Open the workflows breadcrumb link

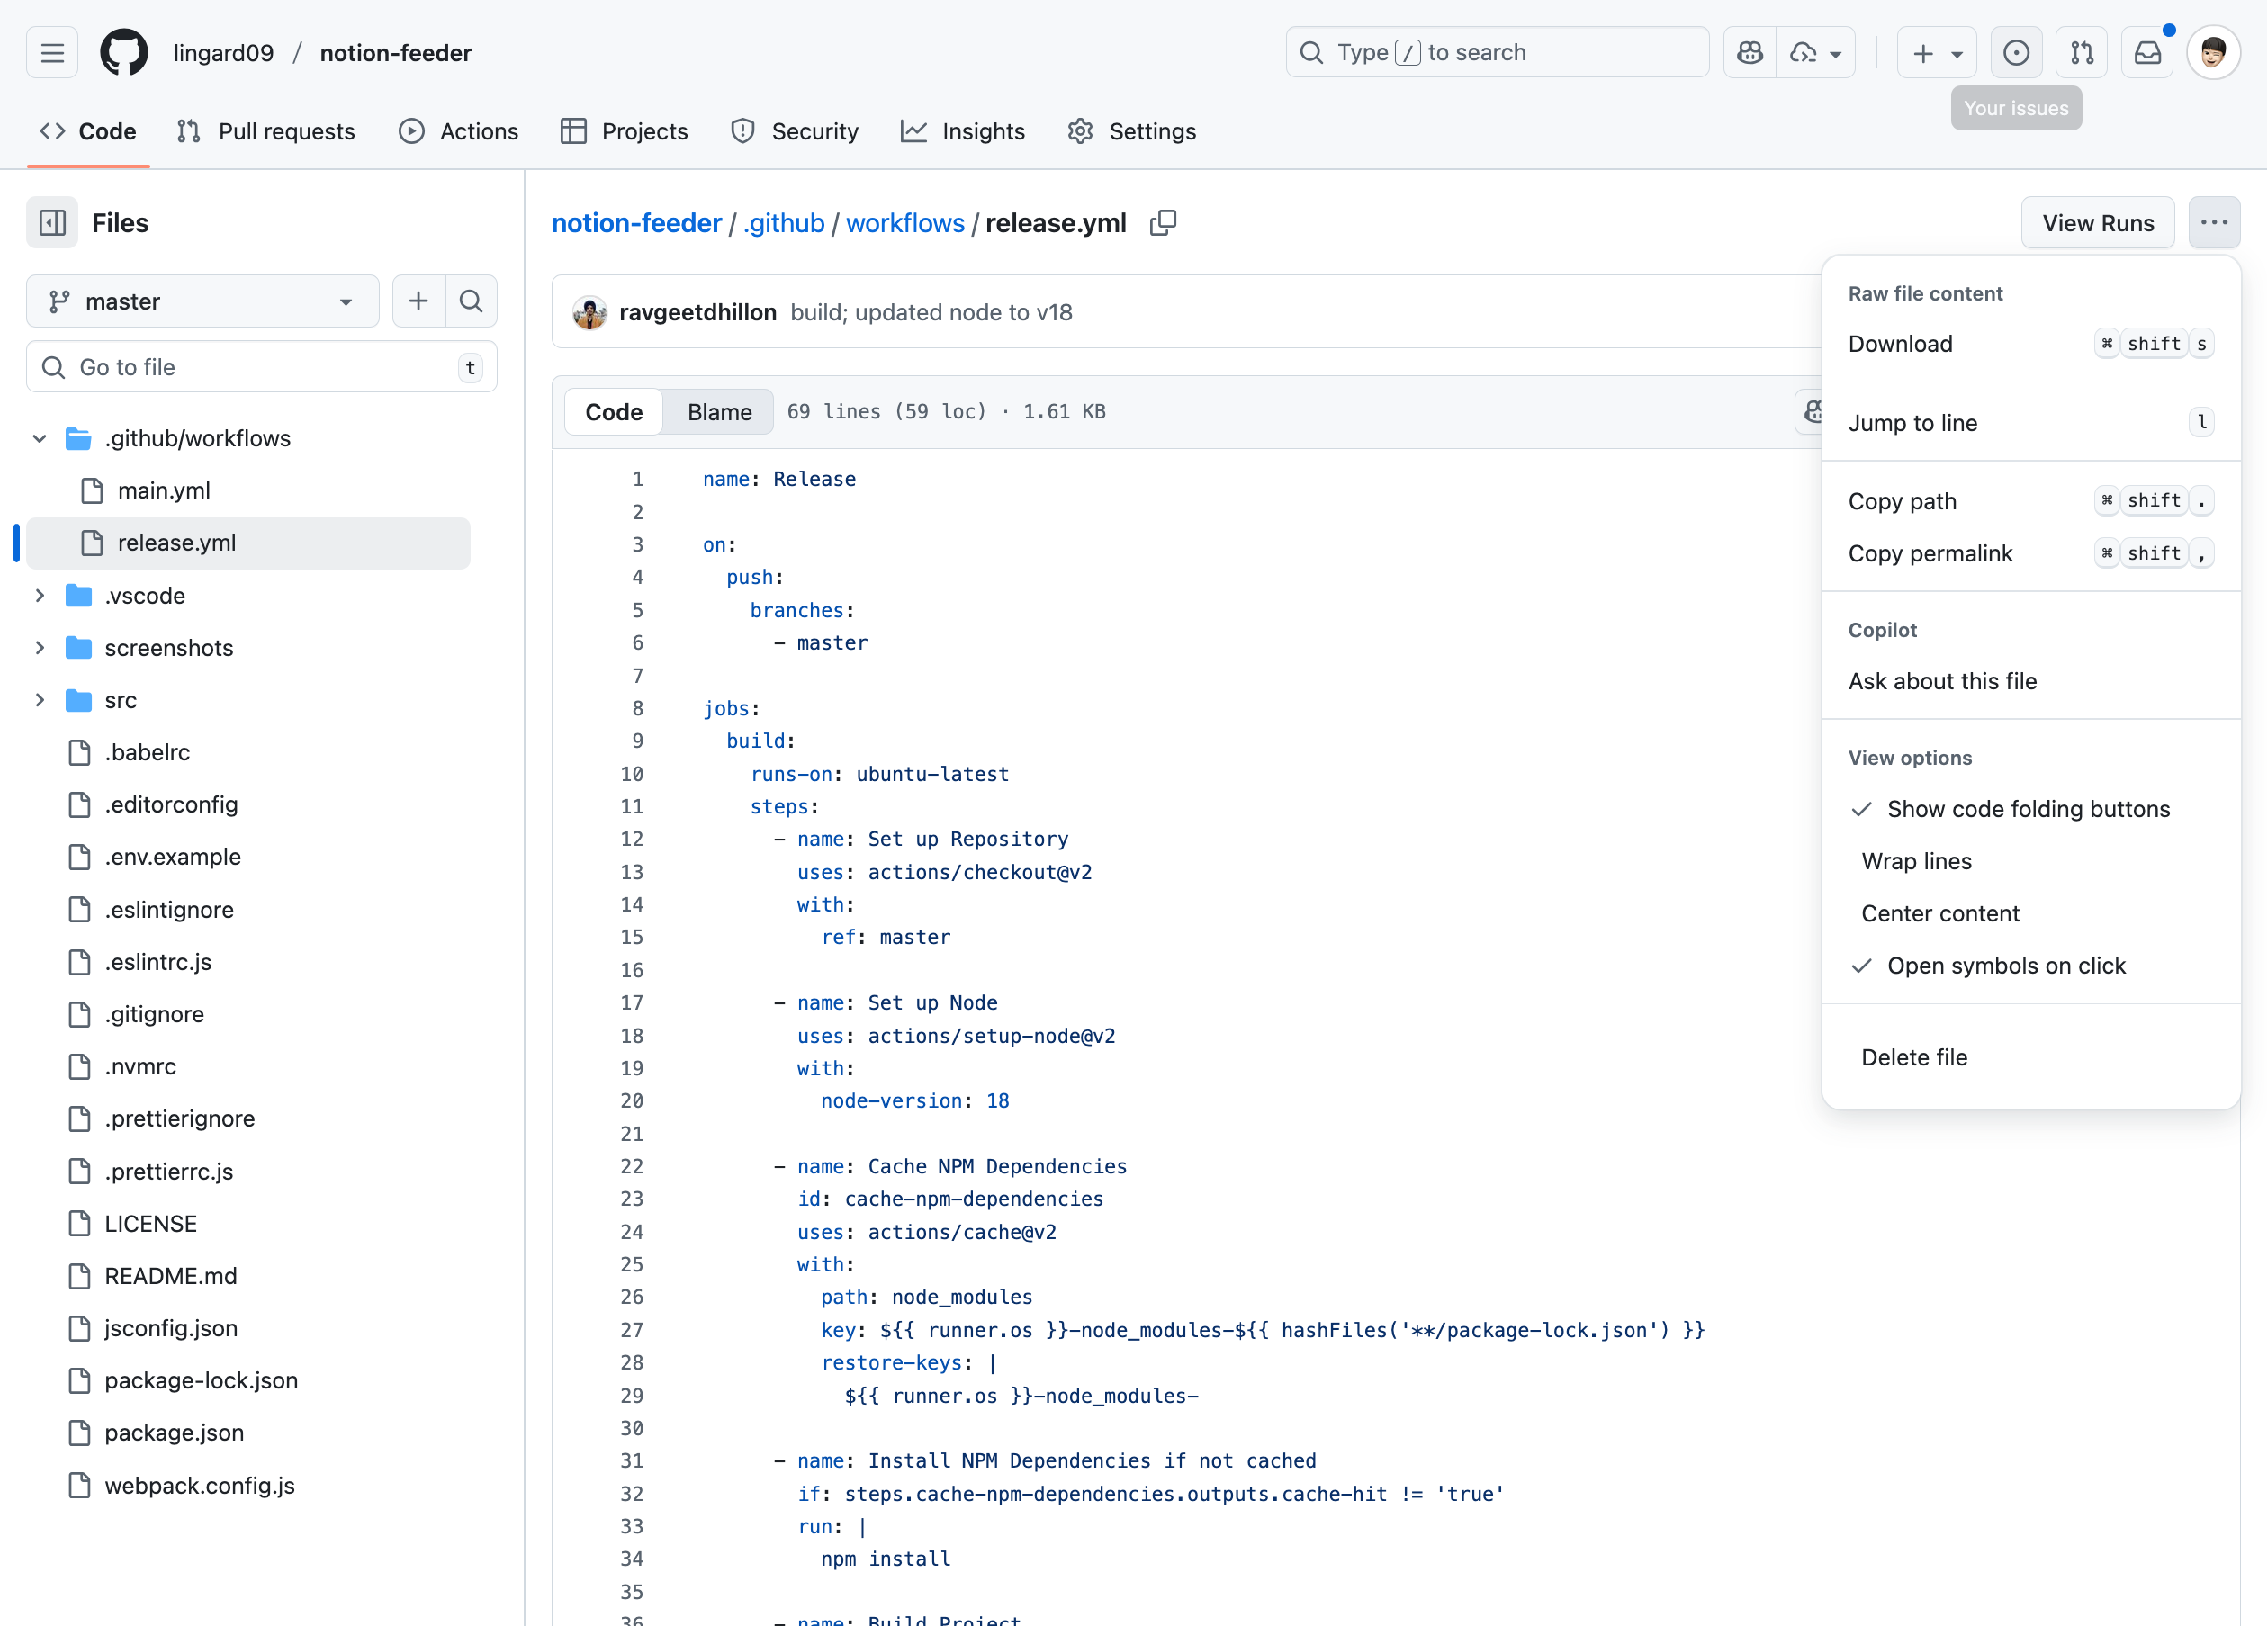pyautogui.click(x=905, y=223)
